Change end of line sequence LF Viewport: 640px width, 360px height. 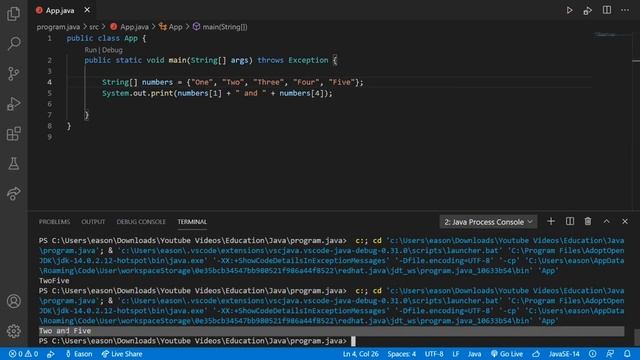pyautogui.click(x=456, y=354)
